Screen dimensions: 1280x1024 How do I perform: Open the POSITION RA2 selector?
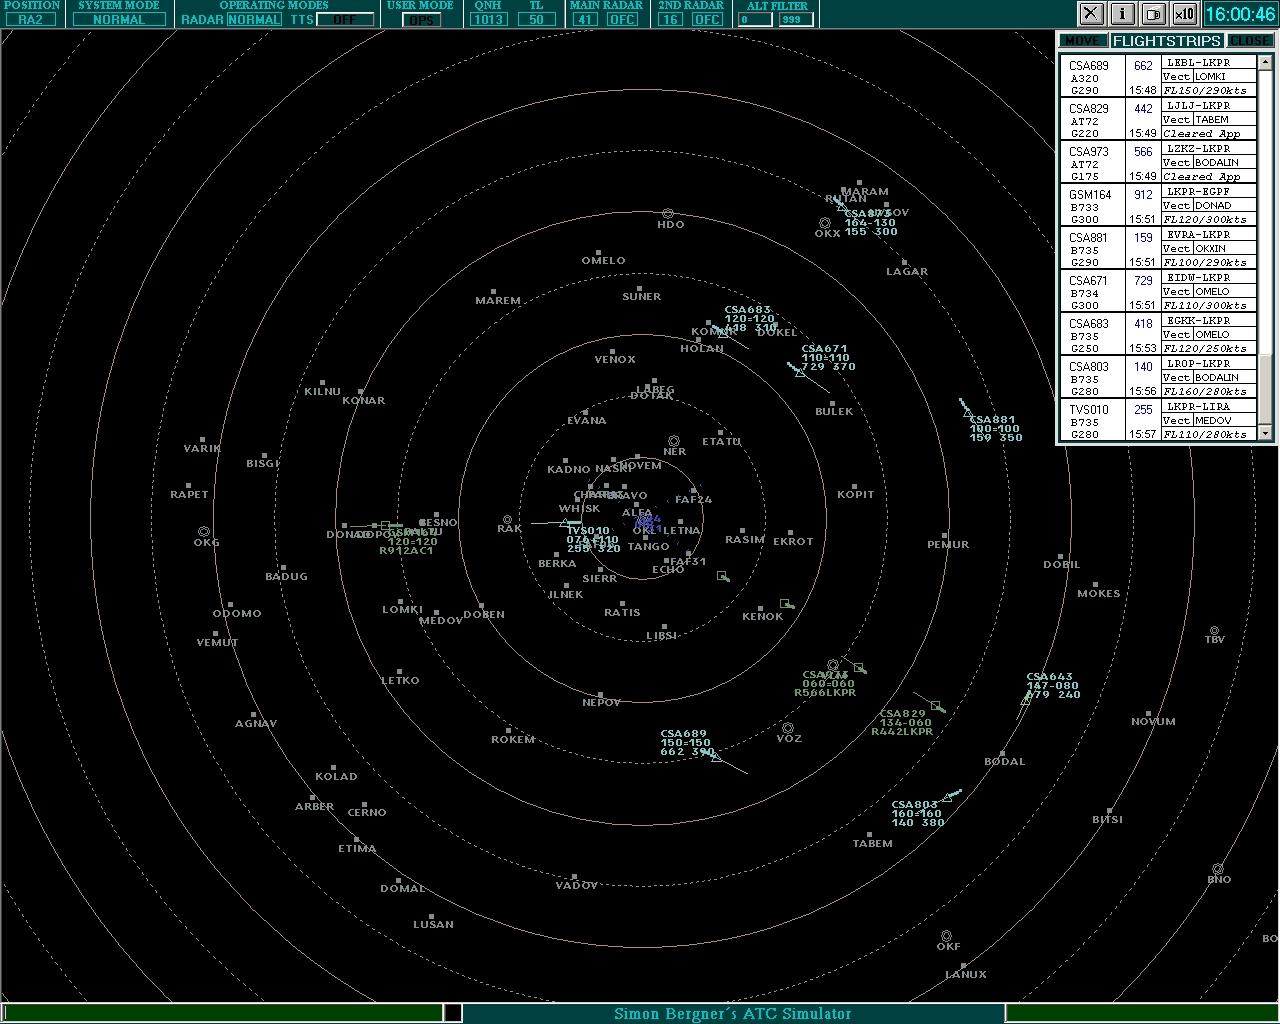[31, 20]
